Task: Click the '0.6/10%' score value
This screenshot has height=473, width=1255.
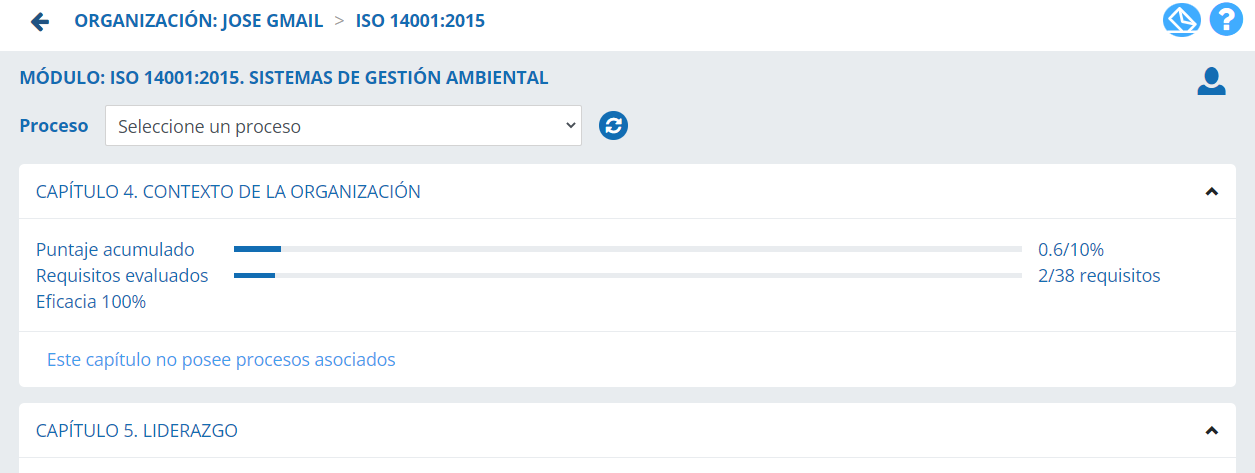Action: tap(1070, 249)
